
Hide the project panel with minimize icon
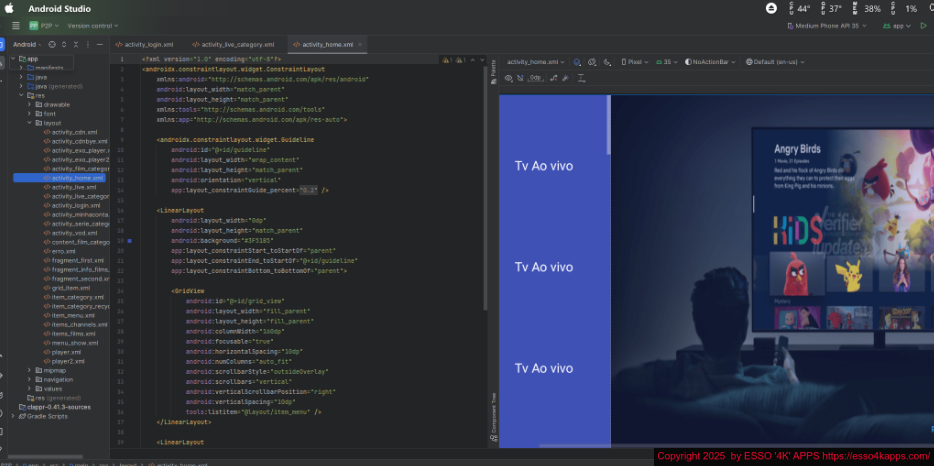coord(99,45)
